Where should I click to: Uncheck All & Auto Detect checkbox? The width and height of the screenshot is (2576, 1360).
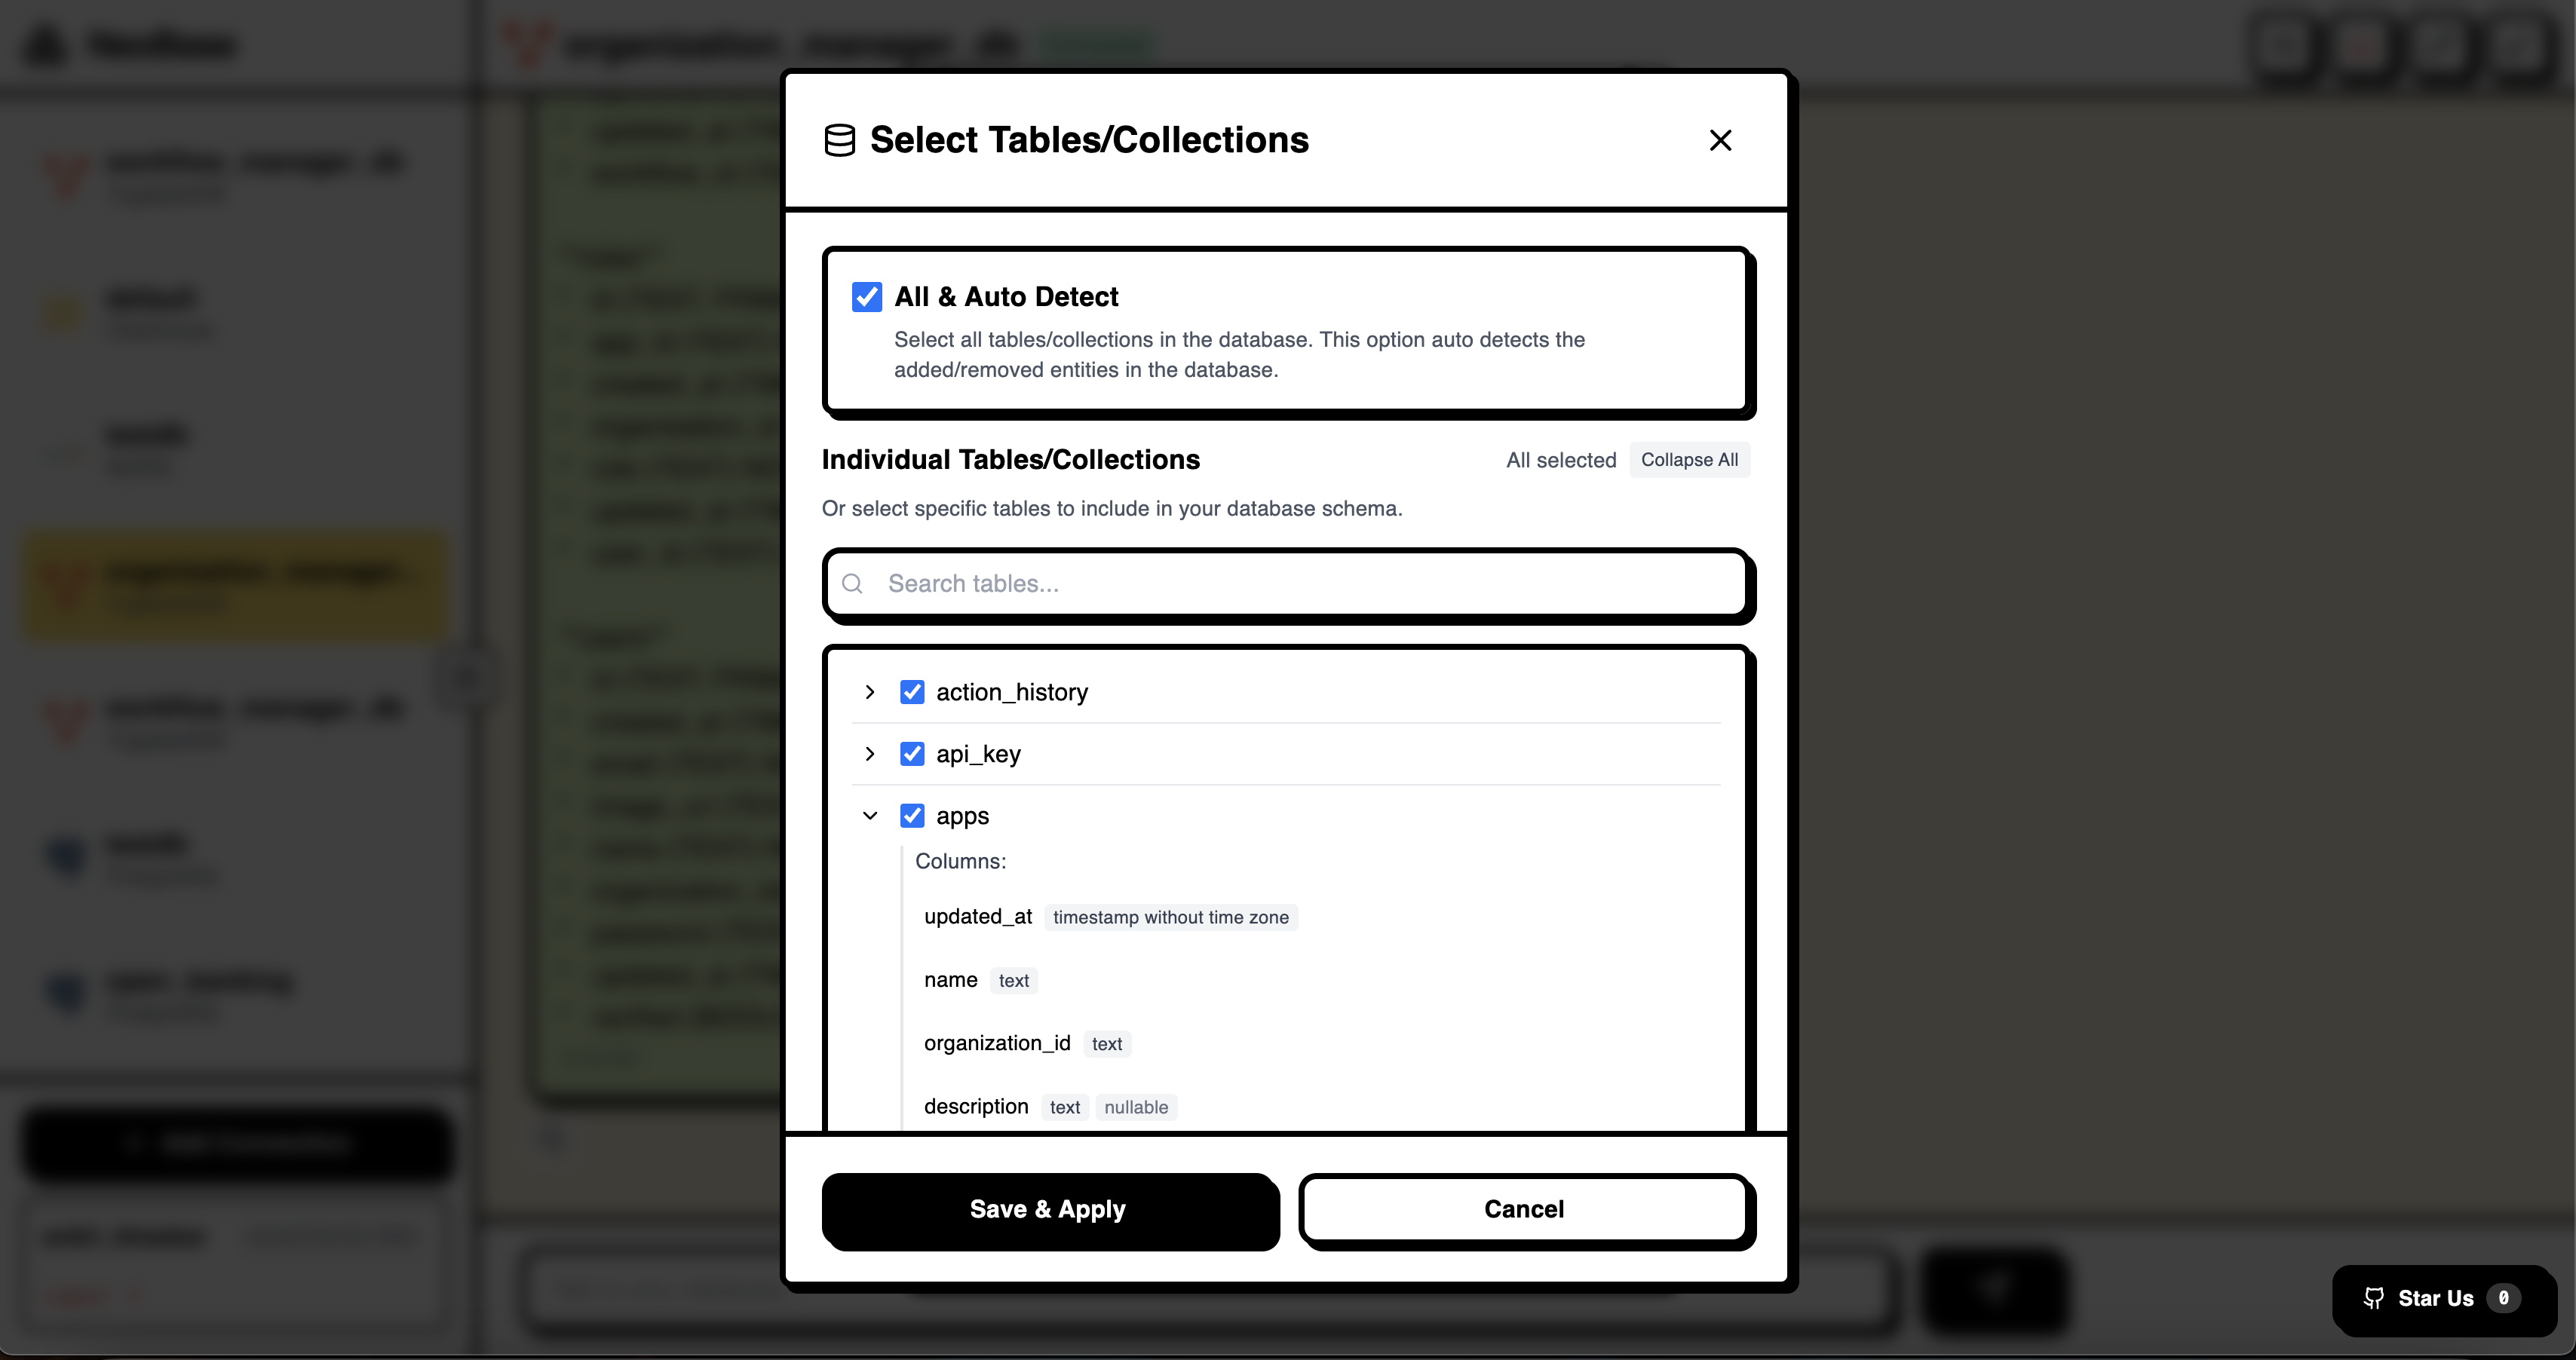[867, 297]
